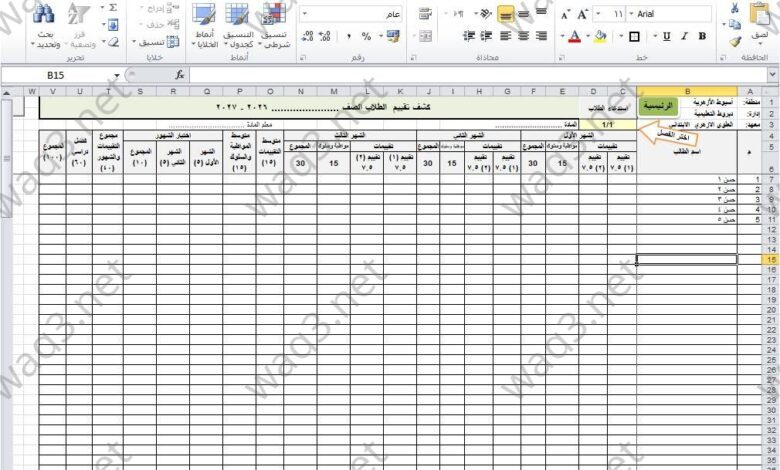Screen dimensions: 780x470
Task: Apply percent style to cell
Action: coord(367,36)
